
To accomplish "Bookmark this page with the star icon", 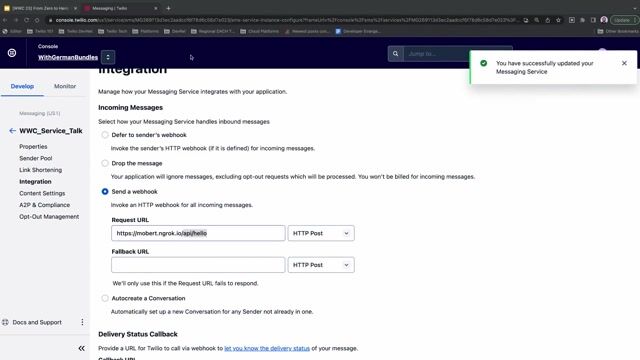I will pyautogui.click(x=558, y=20).
